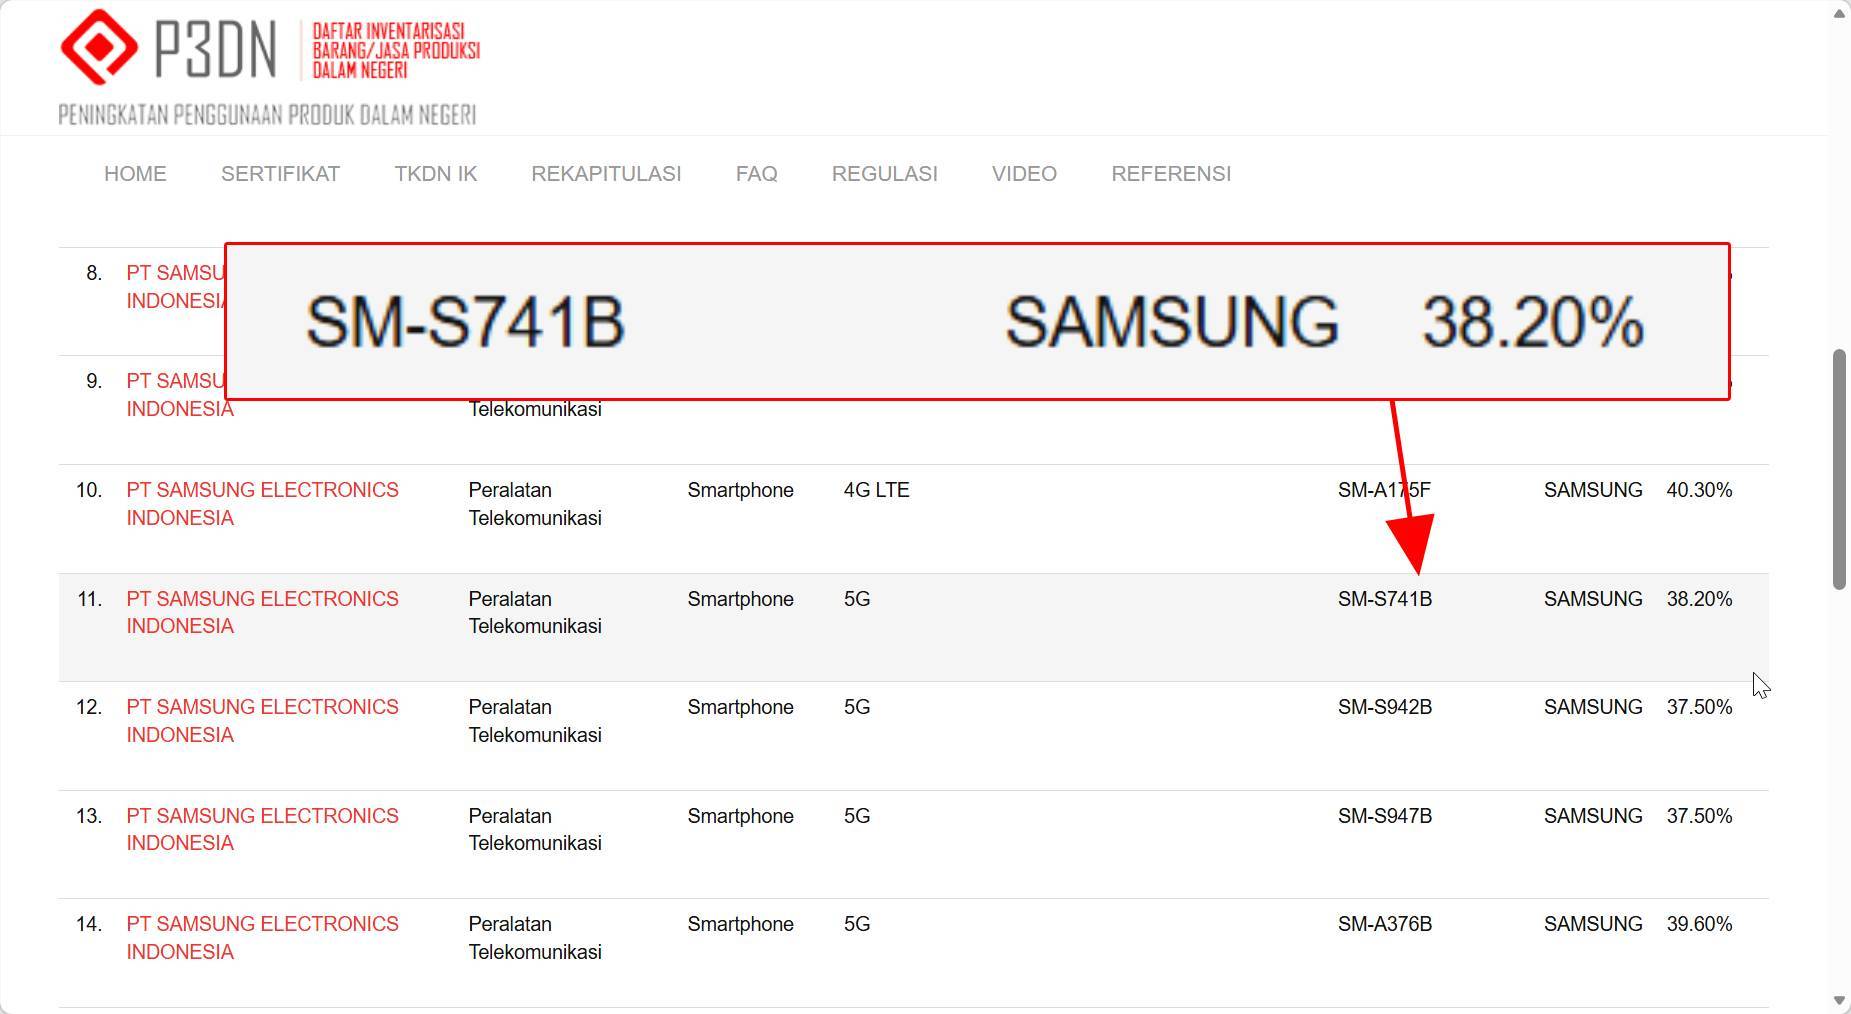Follow the row 12 PT SAMSUNG ELECTRONICS INDONESIA link

(262, 721)
